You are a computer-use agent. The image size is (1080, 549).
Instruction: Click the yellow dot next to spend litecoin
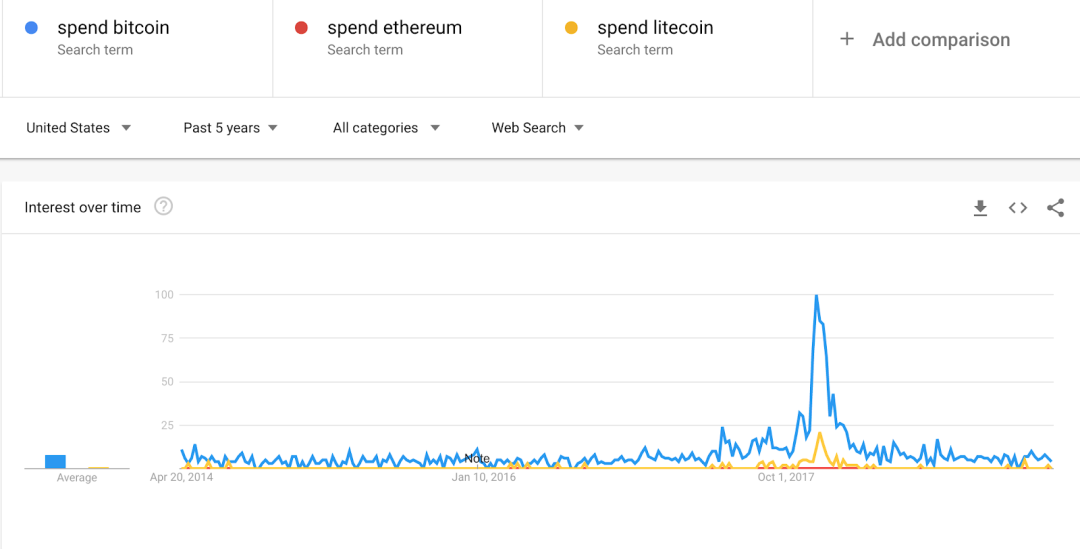[571, 28]
